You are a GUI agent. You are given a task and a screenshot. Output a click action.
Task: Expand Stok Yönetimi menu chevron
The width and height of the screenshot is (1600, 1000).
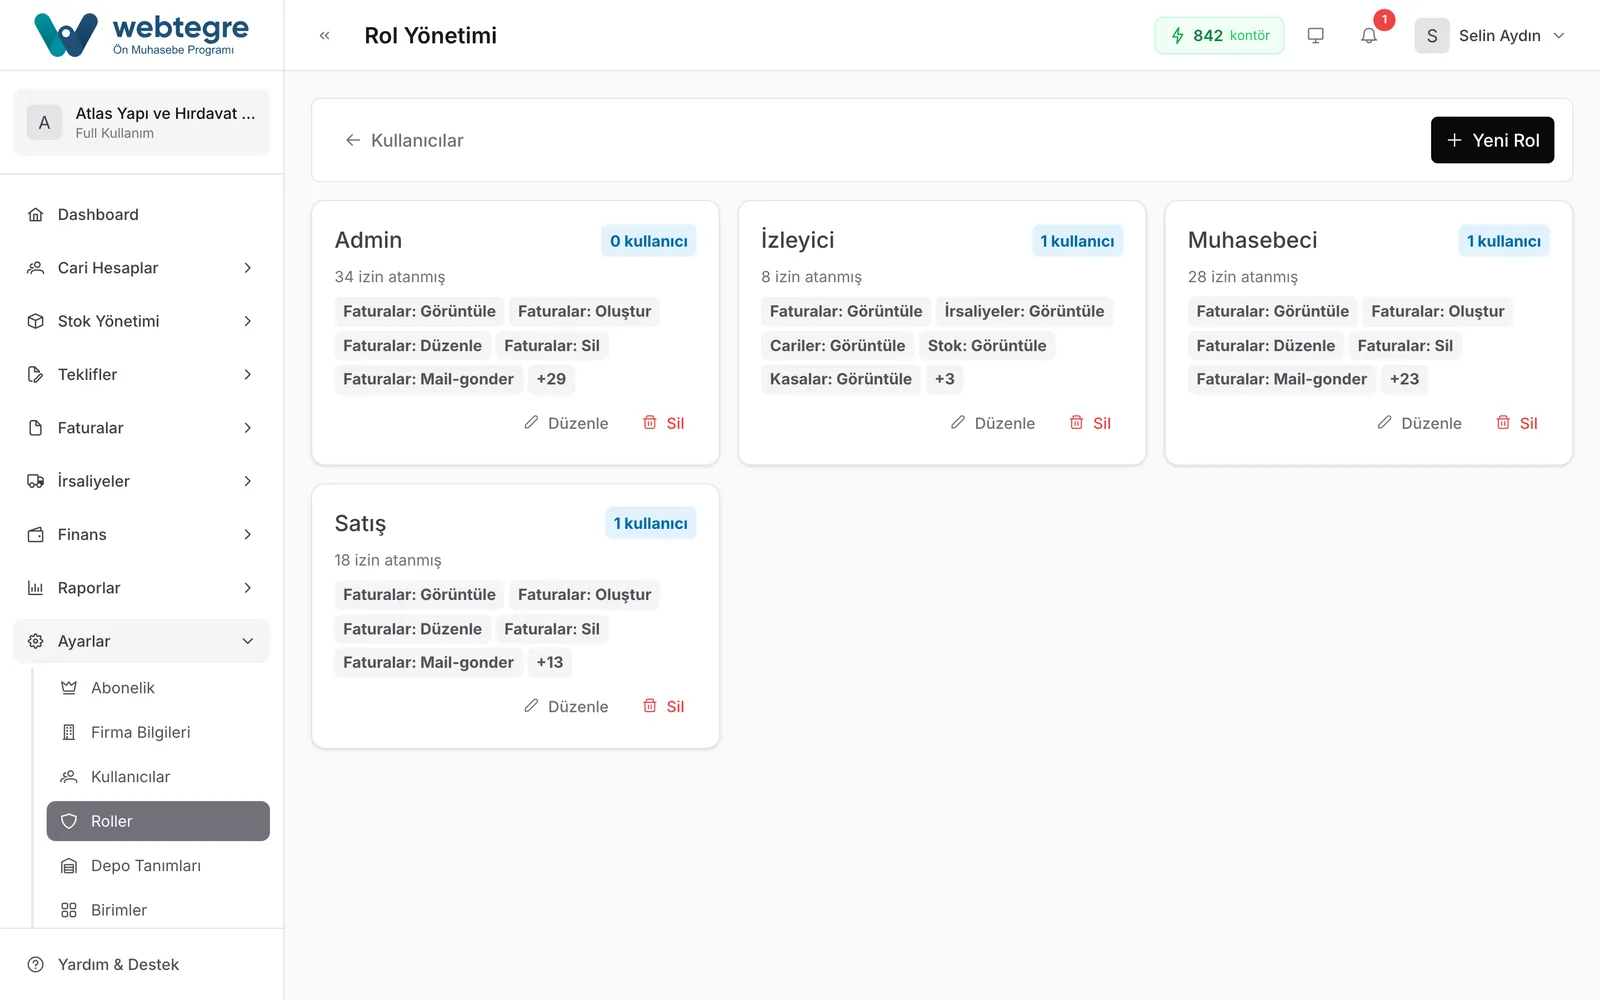248,321
